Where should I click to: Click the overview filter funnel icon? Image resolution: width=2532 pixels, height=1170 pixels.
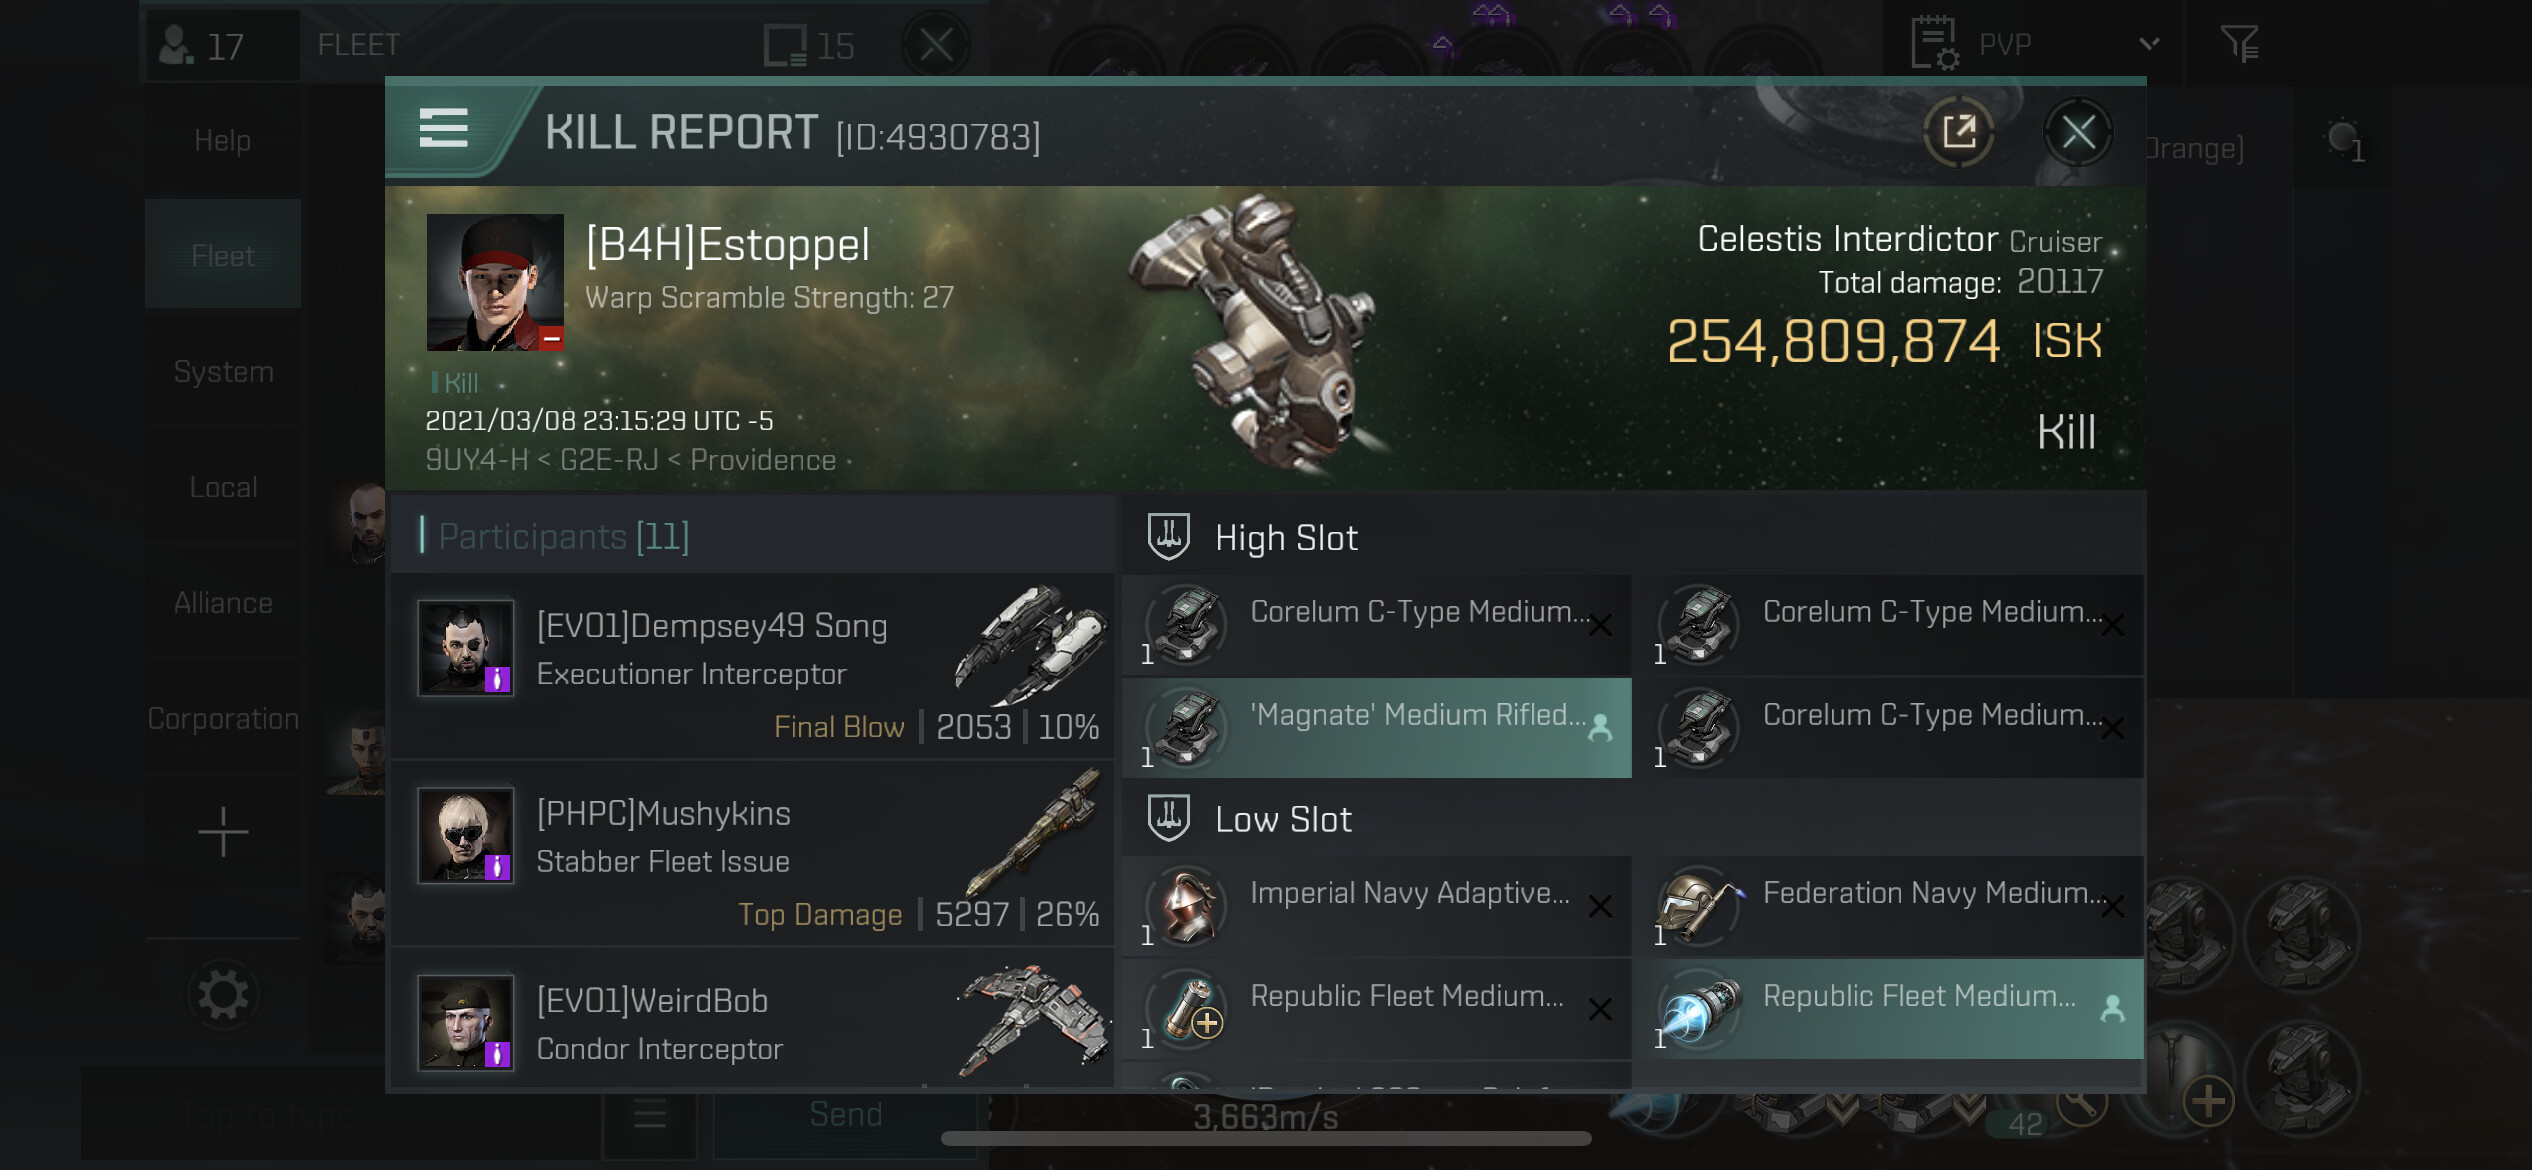click(2239, 44)
